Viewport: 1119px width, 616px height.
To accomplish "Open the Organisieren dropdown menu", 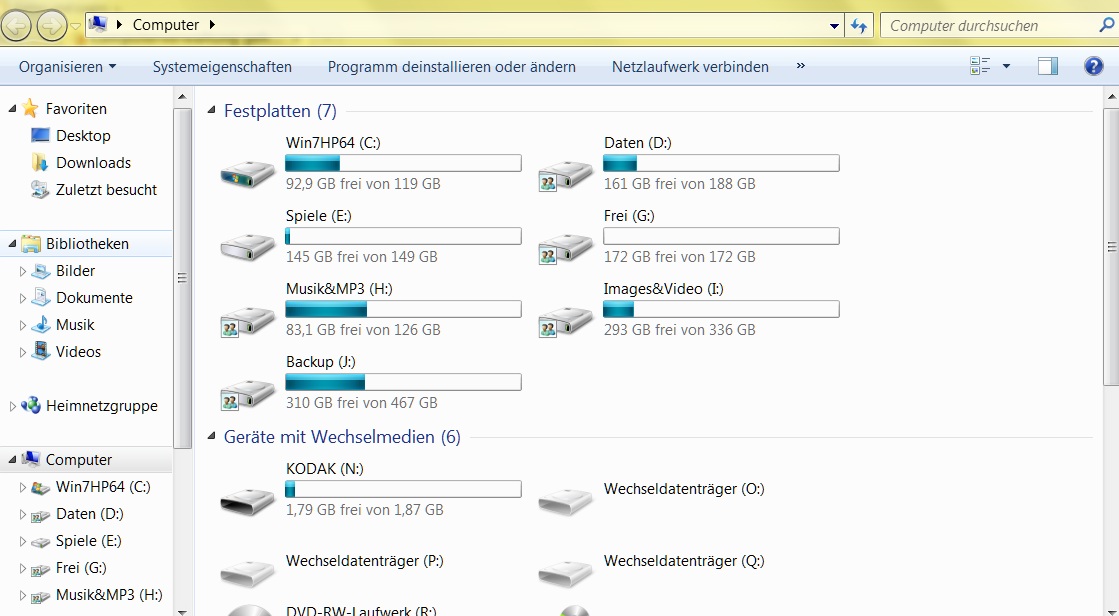I will pos(67,66).
